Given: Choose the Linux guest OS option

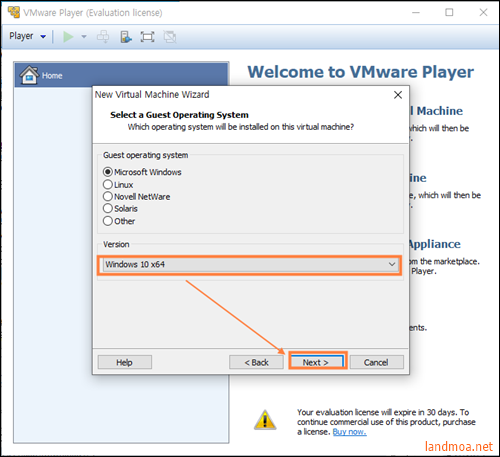Looking at the screenshot, I should click(118, 184).
